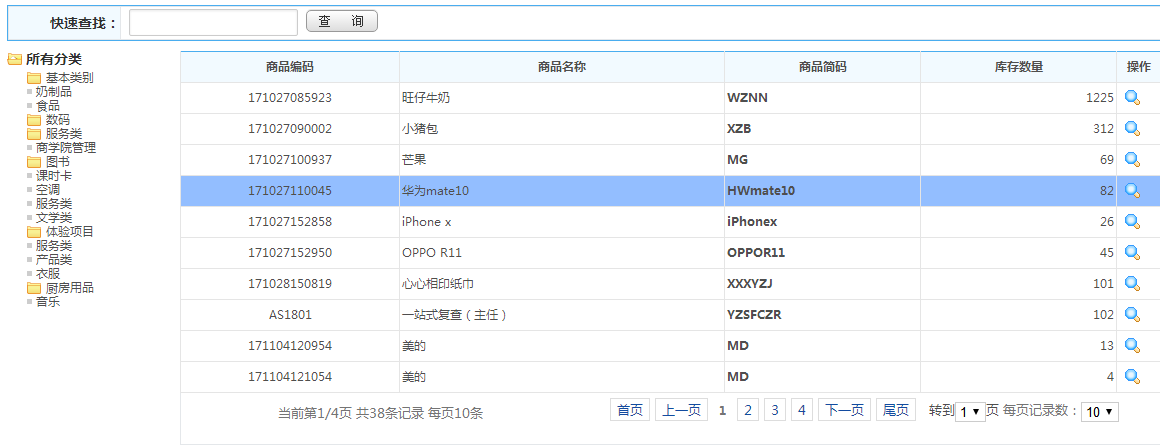The image size is (1160, 447).
Task: Click magnifier icon in iPhone x row
Action: tap(1132, 221)
